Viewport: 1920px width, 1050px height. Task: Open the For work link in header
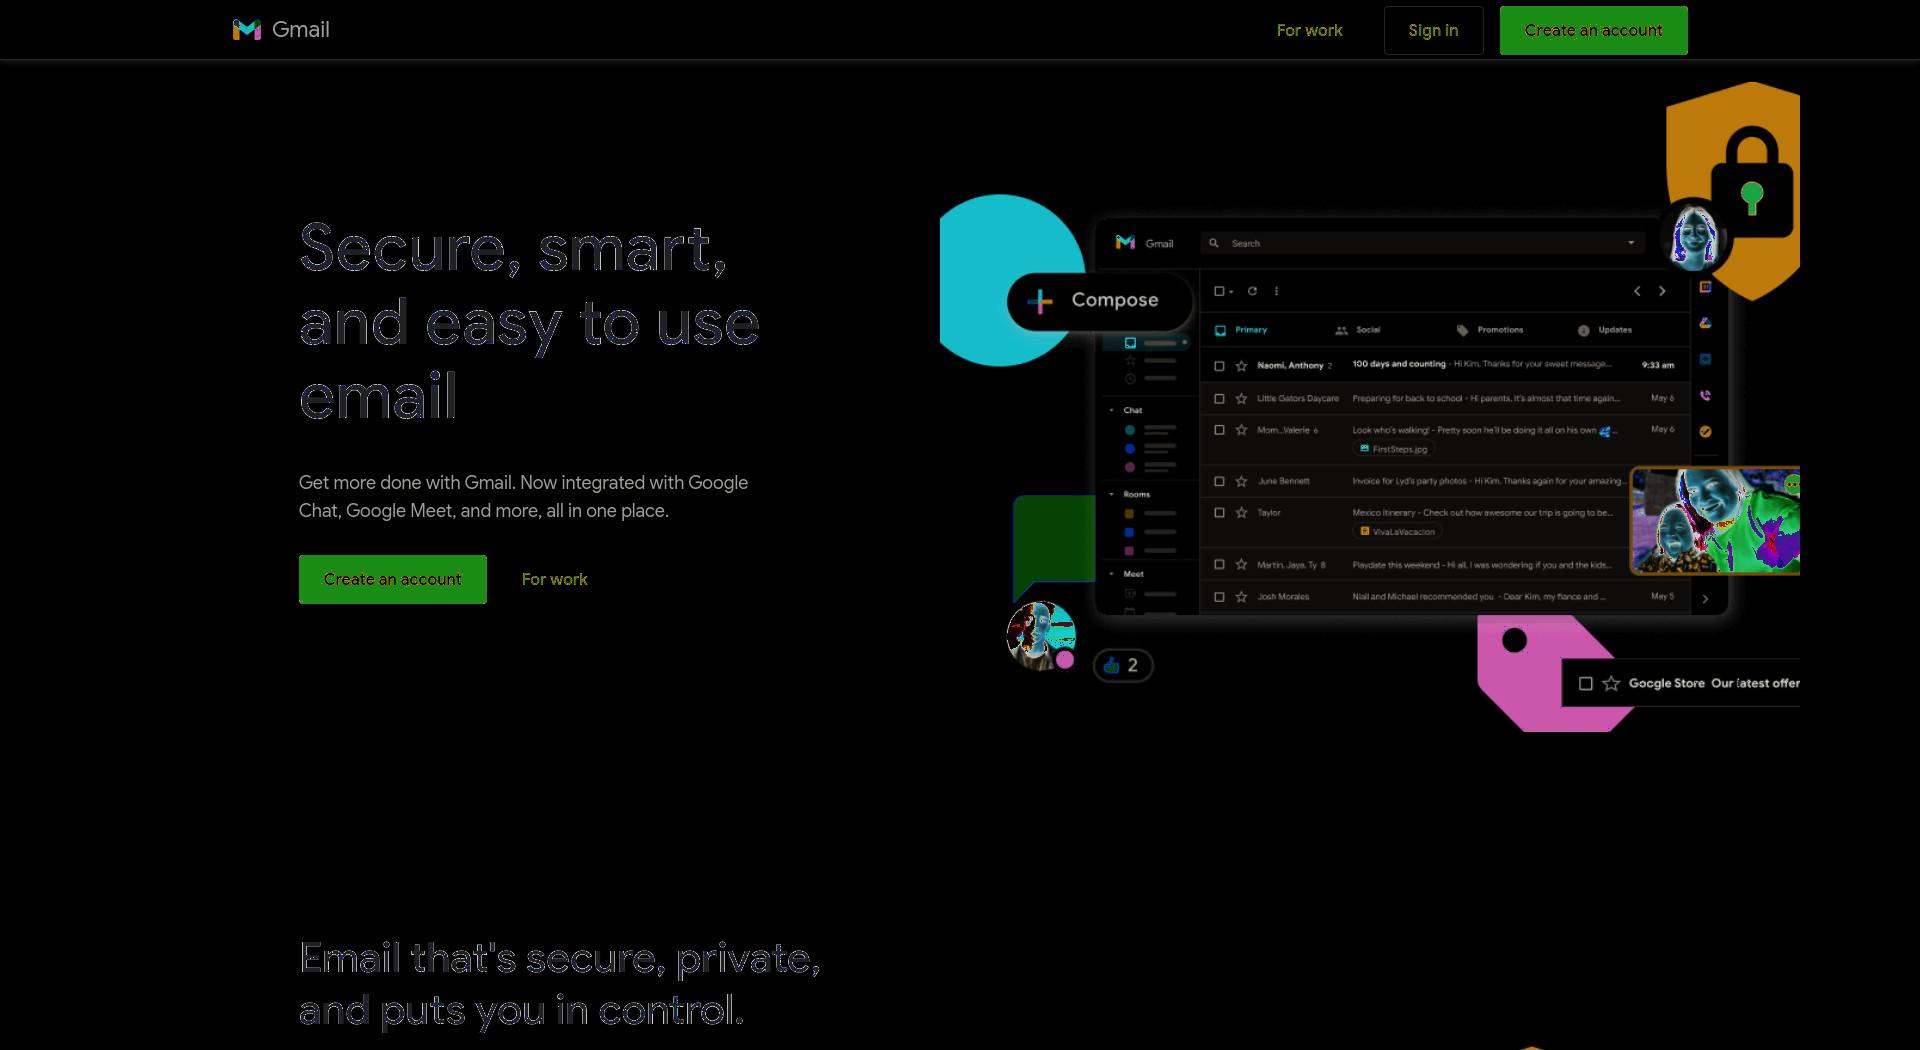(x=1309, y=30)
